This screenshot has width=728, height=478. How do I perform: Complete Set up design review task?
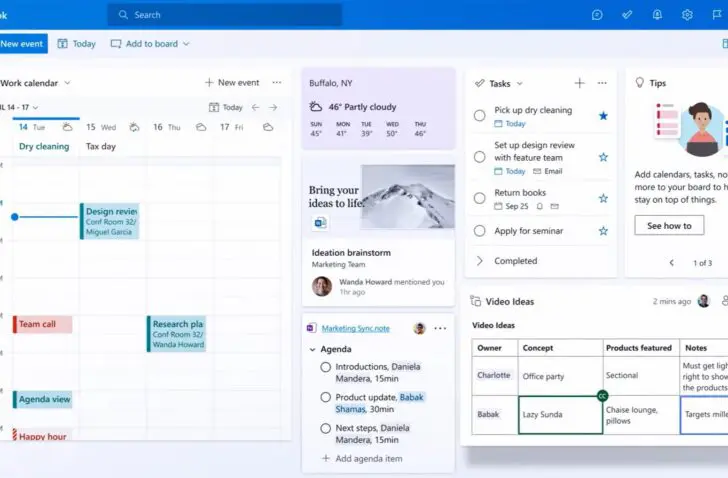coord(480,157)
